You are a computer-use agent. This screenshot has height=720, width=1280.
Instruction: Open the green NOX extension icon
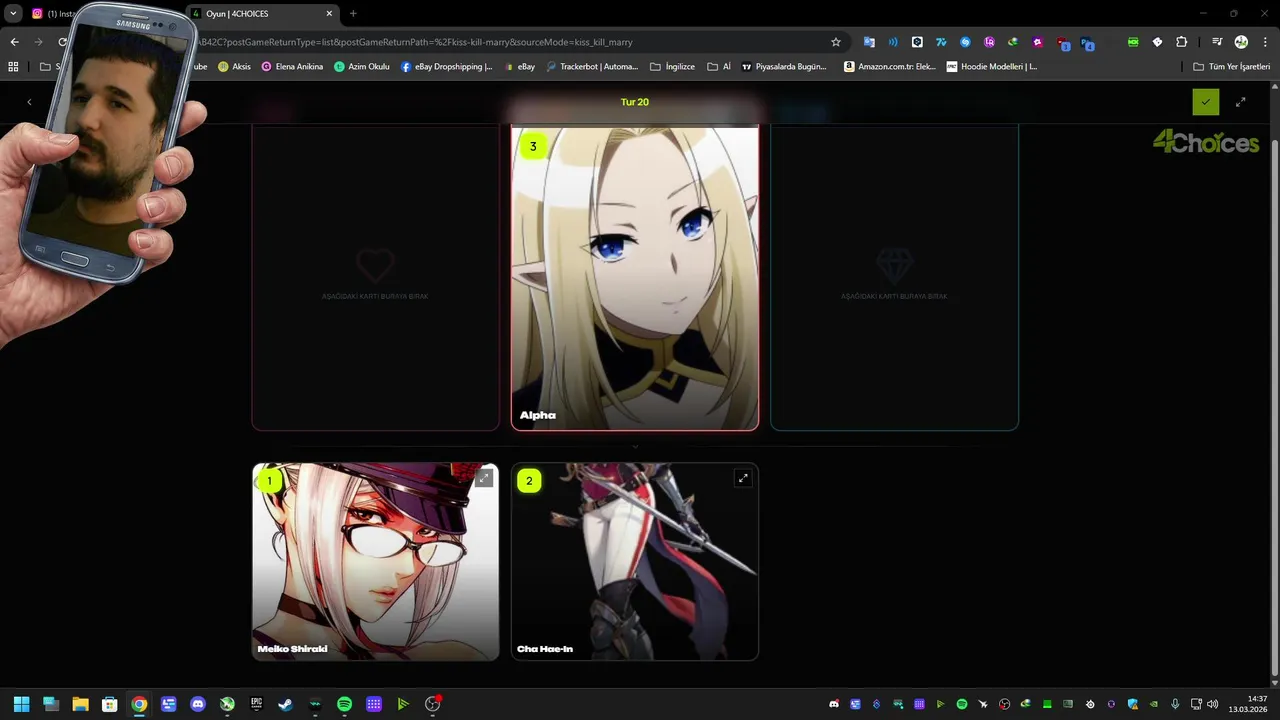coord(1133,42)
